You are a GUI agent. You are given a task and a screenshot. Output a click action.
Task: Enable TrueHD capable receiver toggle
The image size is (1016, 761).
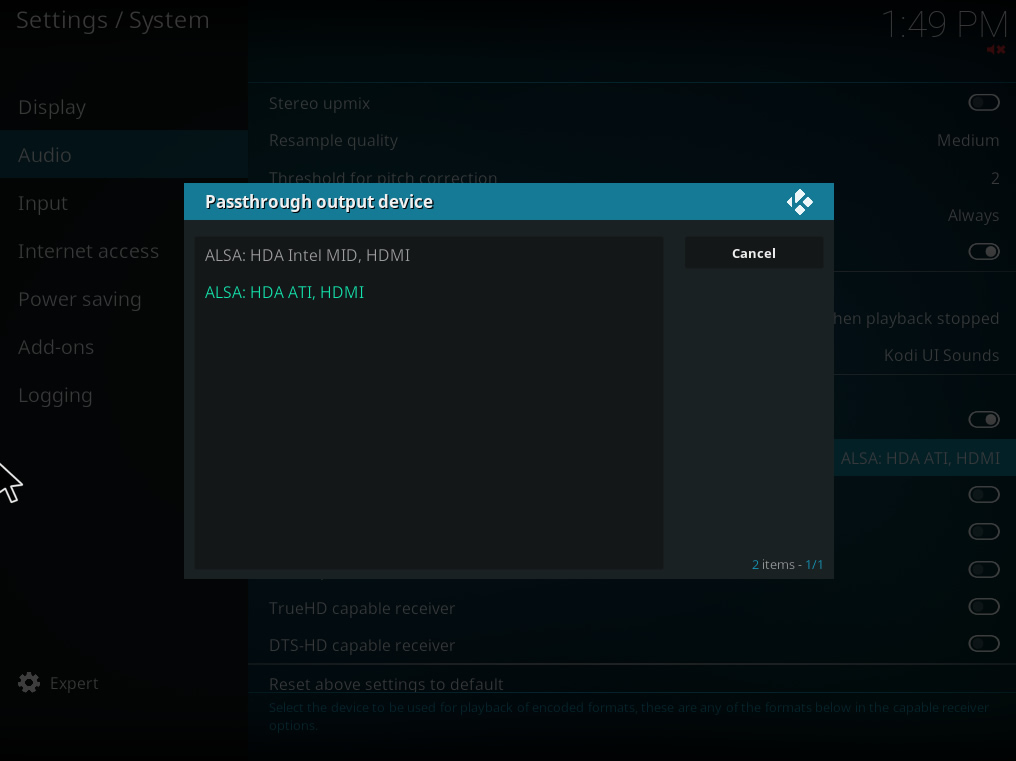pyautogui.click(x=983, y=607)
